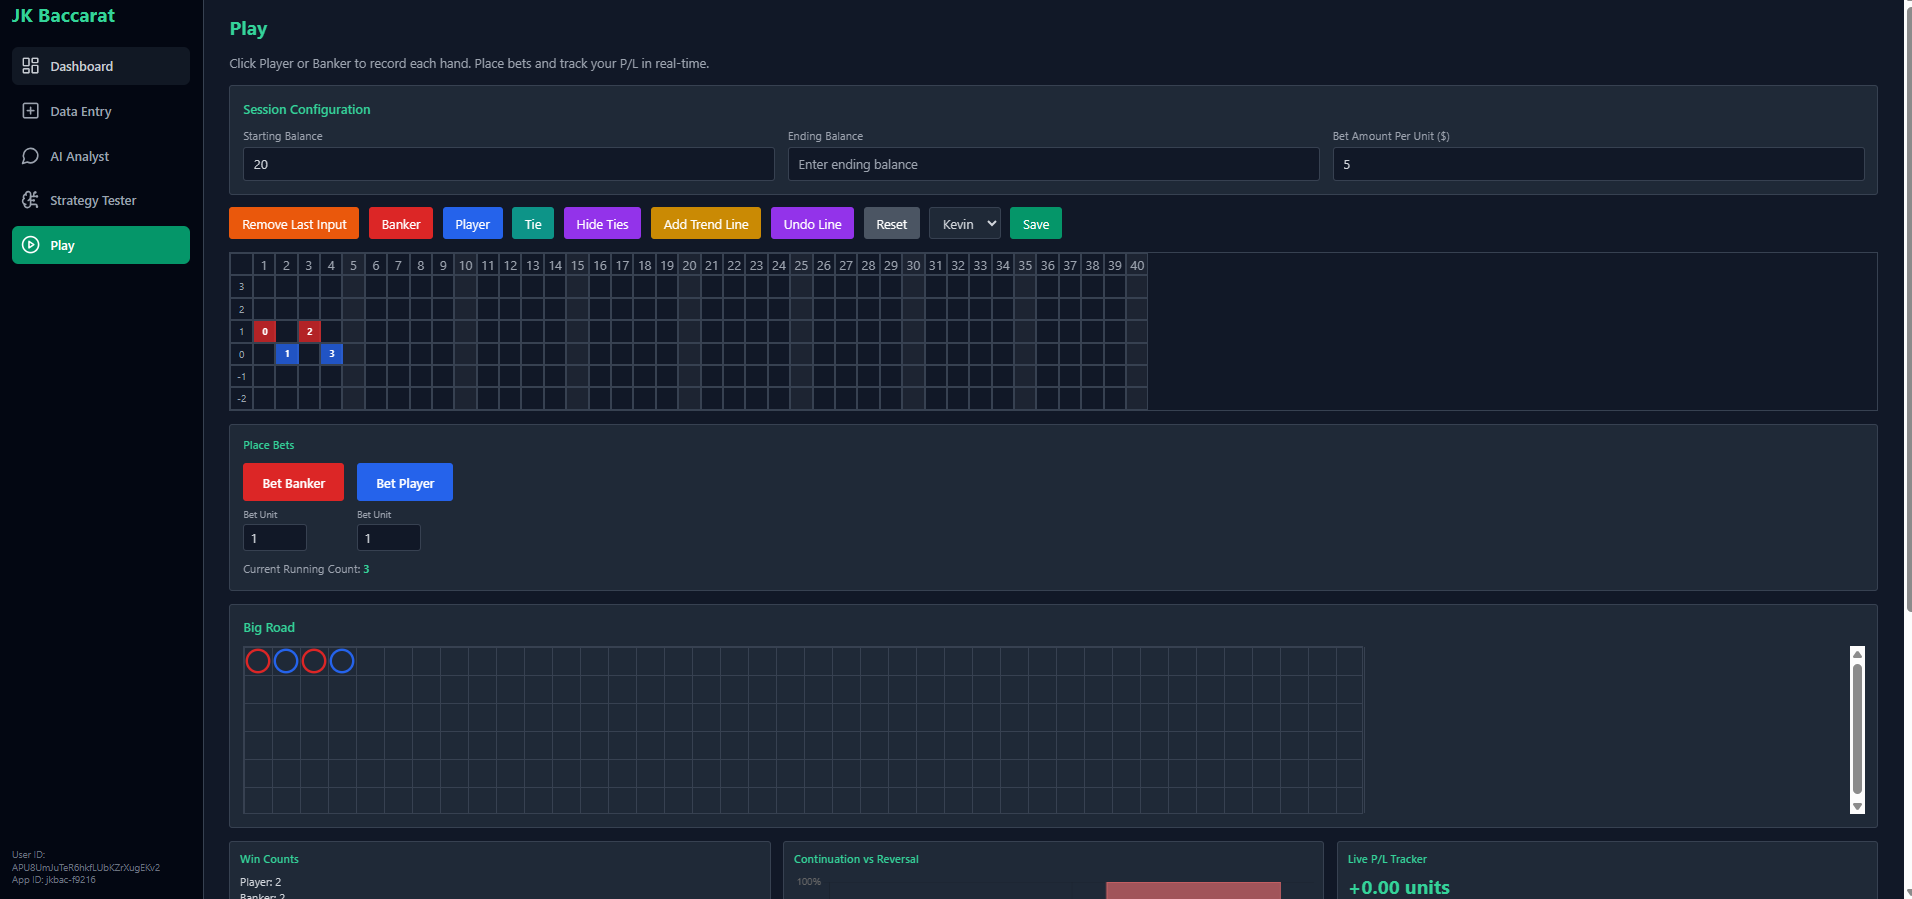Click first red circle in Big Road
Viewport: 1912px width, 899px height.
coord(258,661)
